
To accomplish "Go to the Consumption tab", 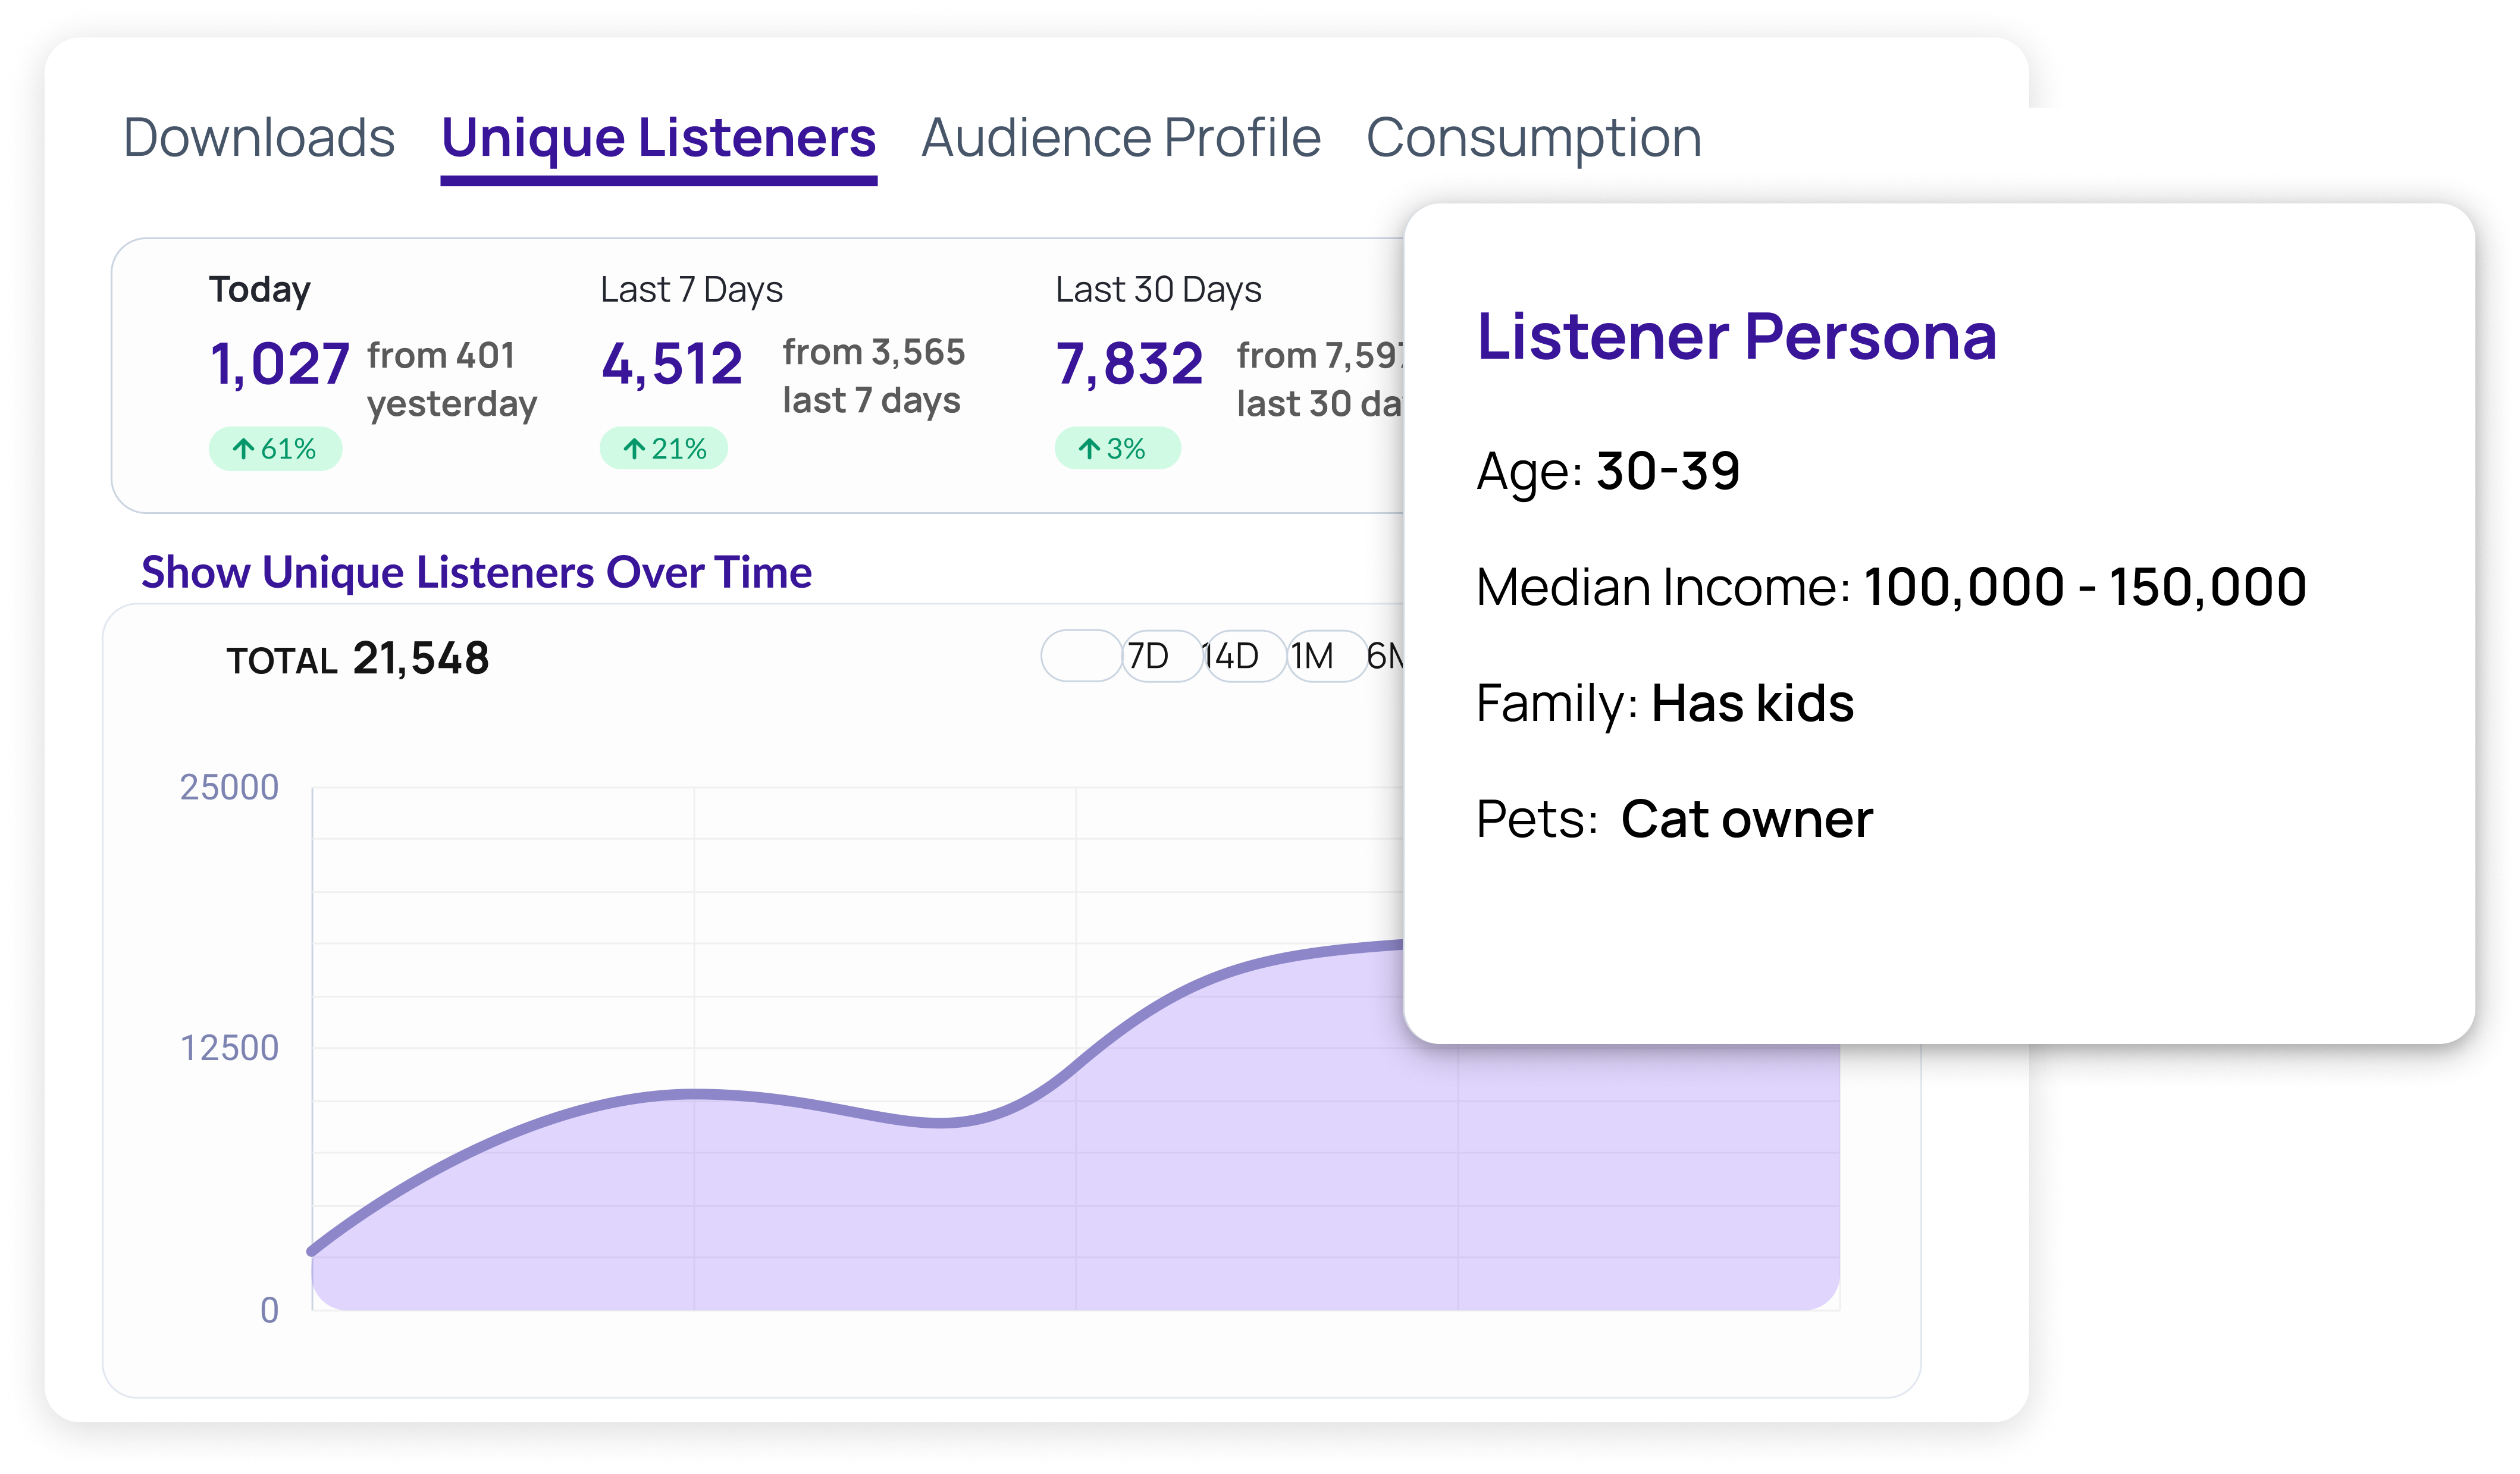I will (x=1533, y=138).
